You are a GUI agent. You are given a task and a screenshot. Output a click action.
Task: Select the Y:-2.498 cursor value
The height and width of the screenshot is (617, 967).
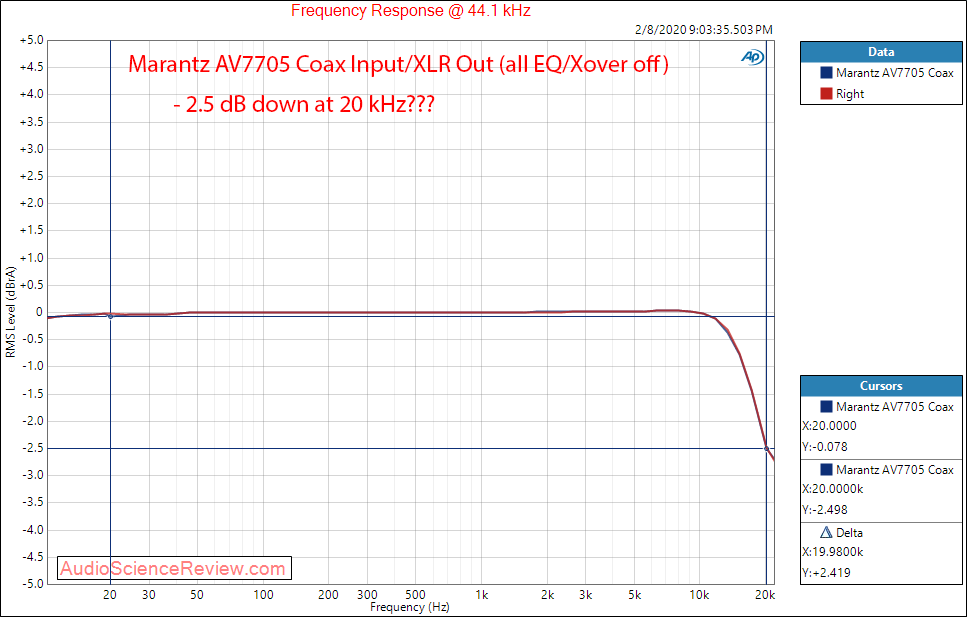click(x=825, y=510)
